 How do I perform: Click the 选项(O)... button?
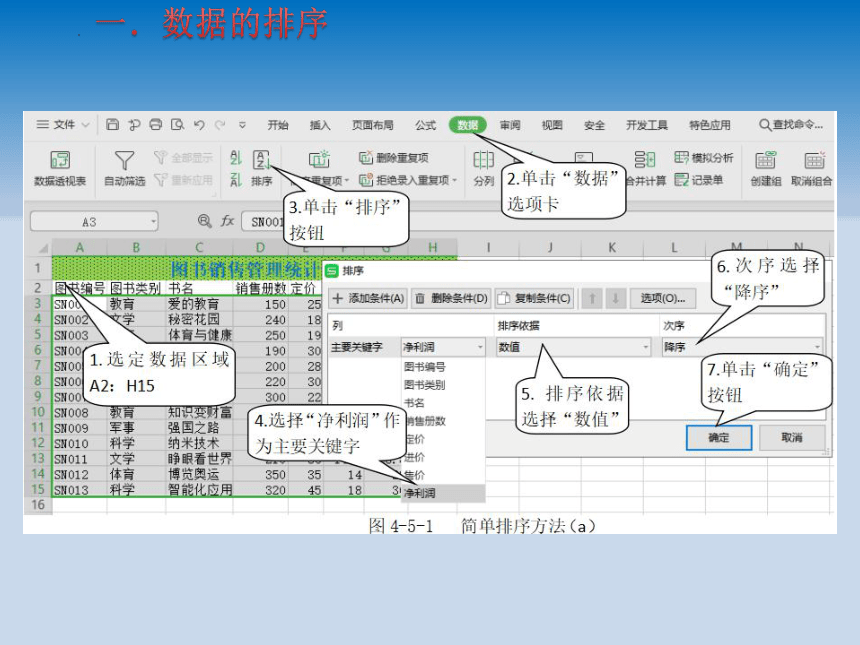pos(663,298)
